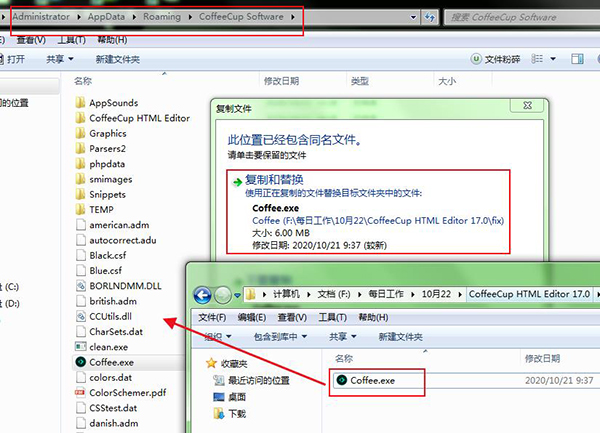Screen dimensions: 600x433
Task: Sort by 大小 column header
Action: [x=447, y=81]
